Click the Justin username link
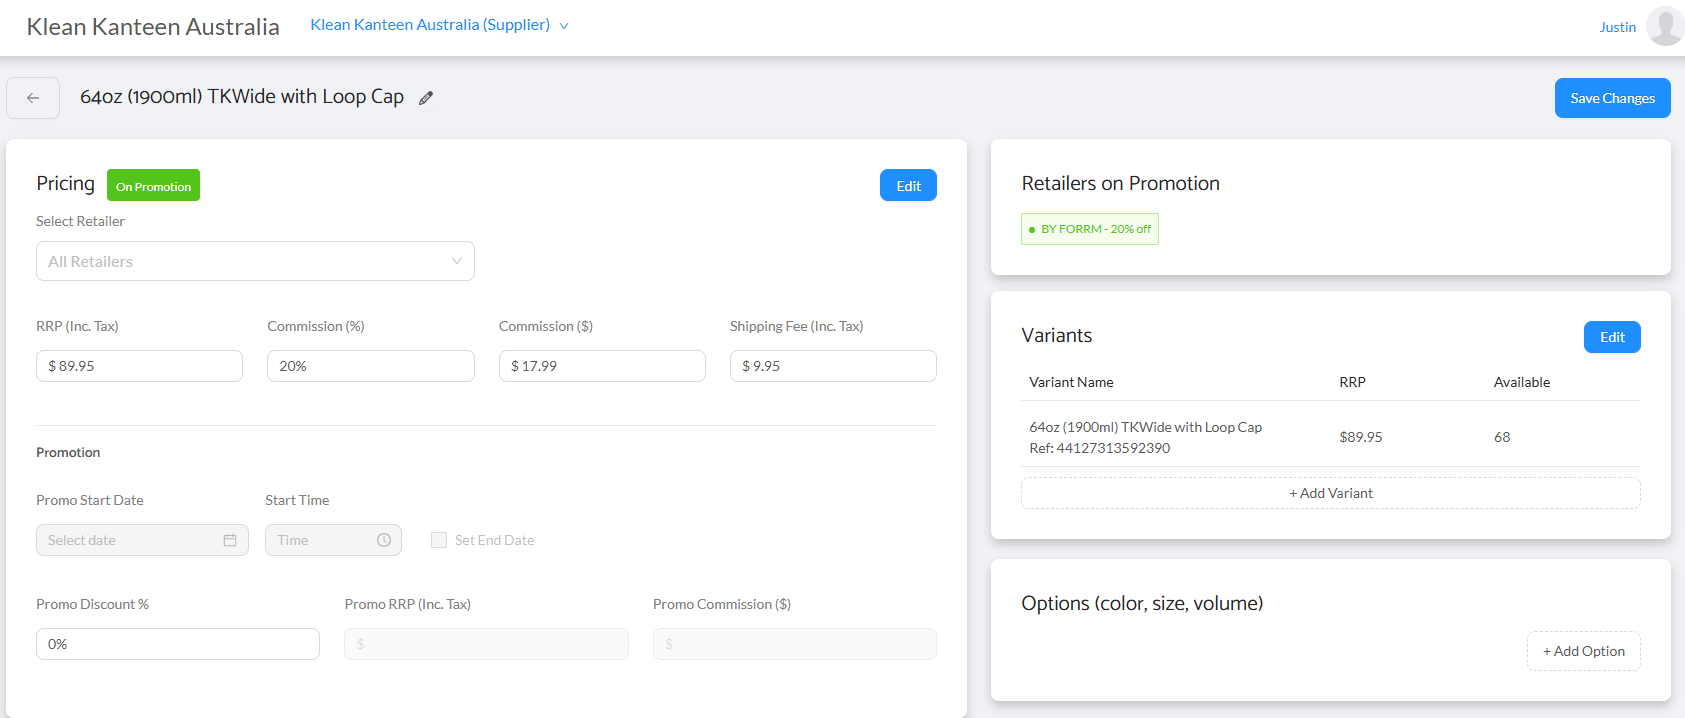This screenshot has height=718, width=1685. 1617,27
